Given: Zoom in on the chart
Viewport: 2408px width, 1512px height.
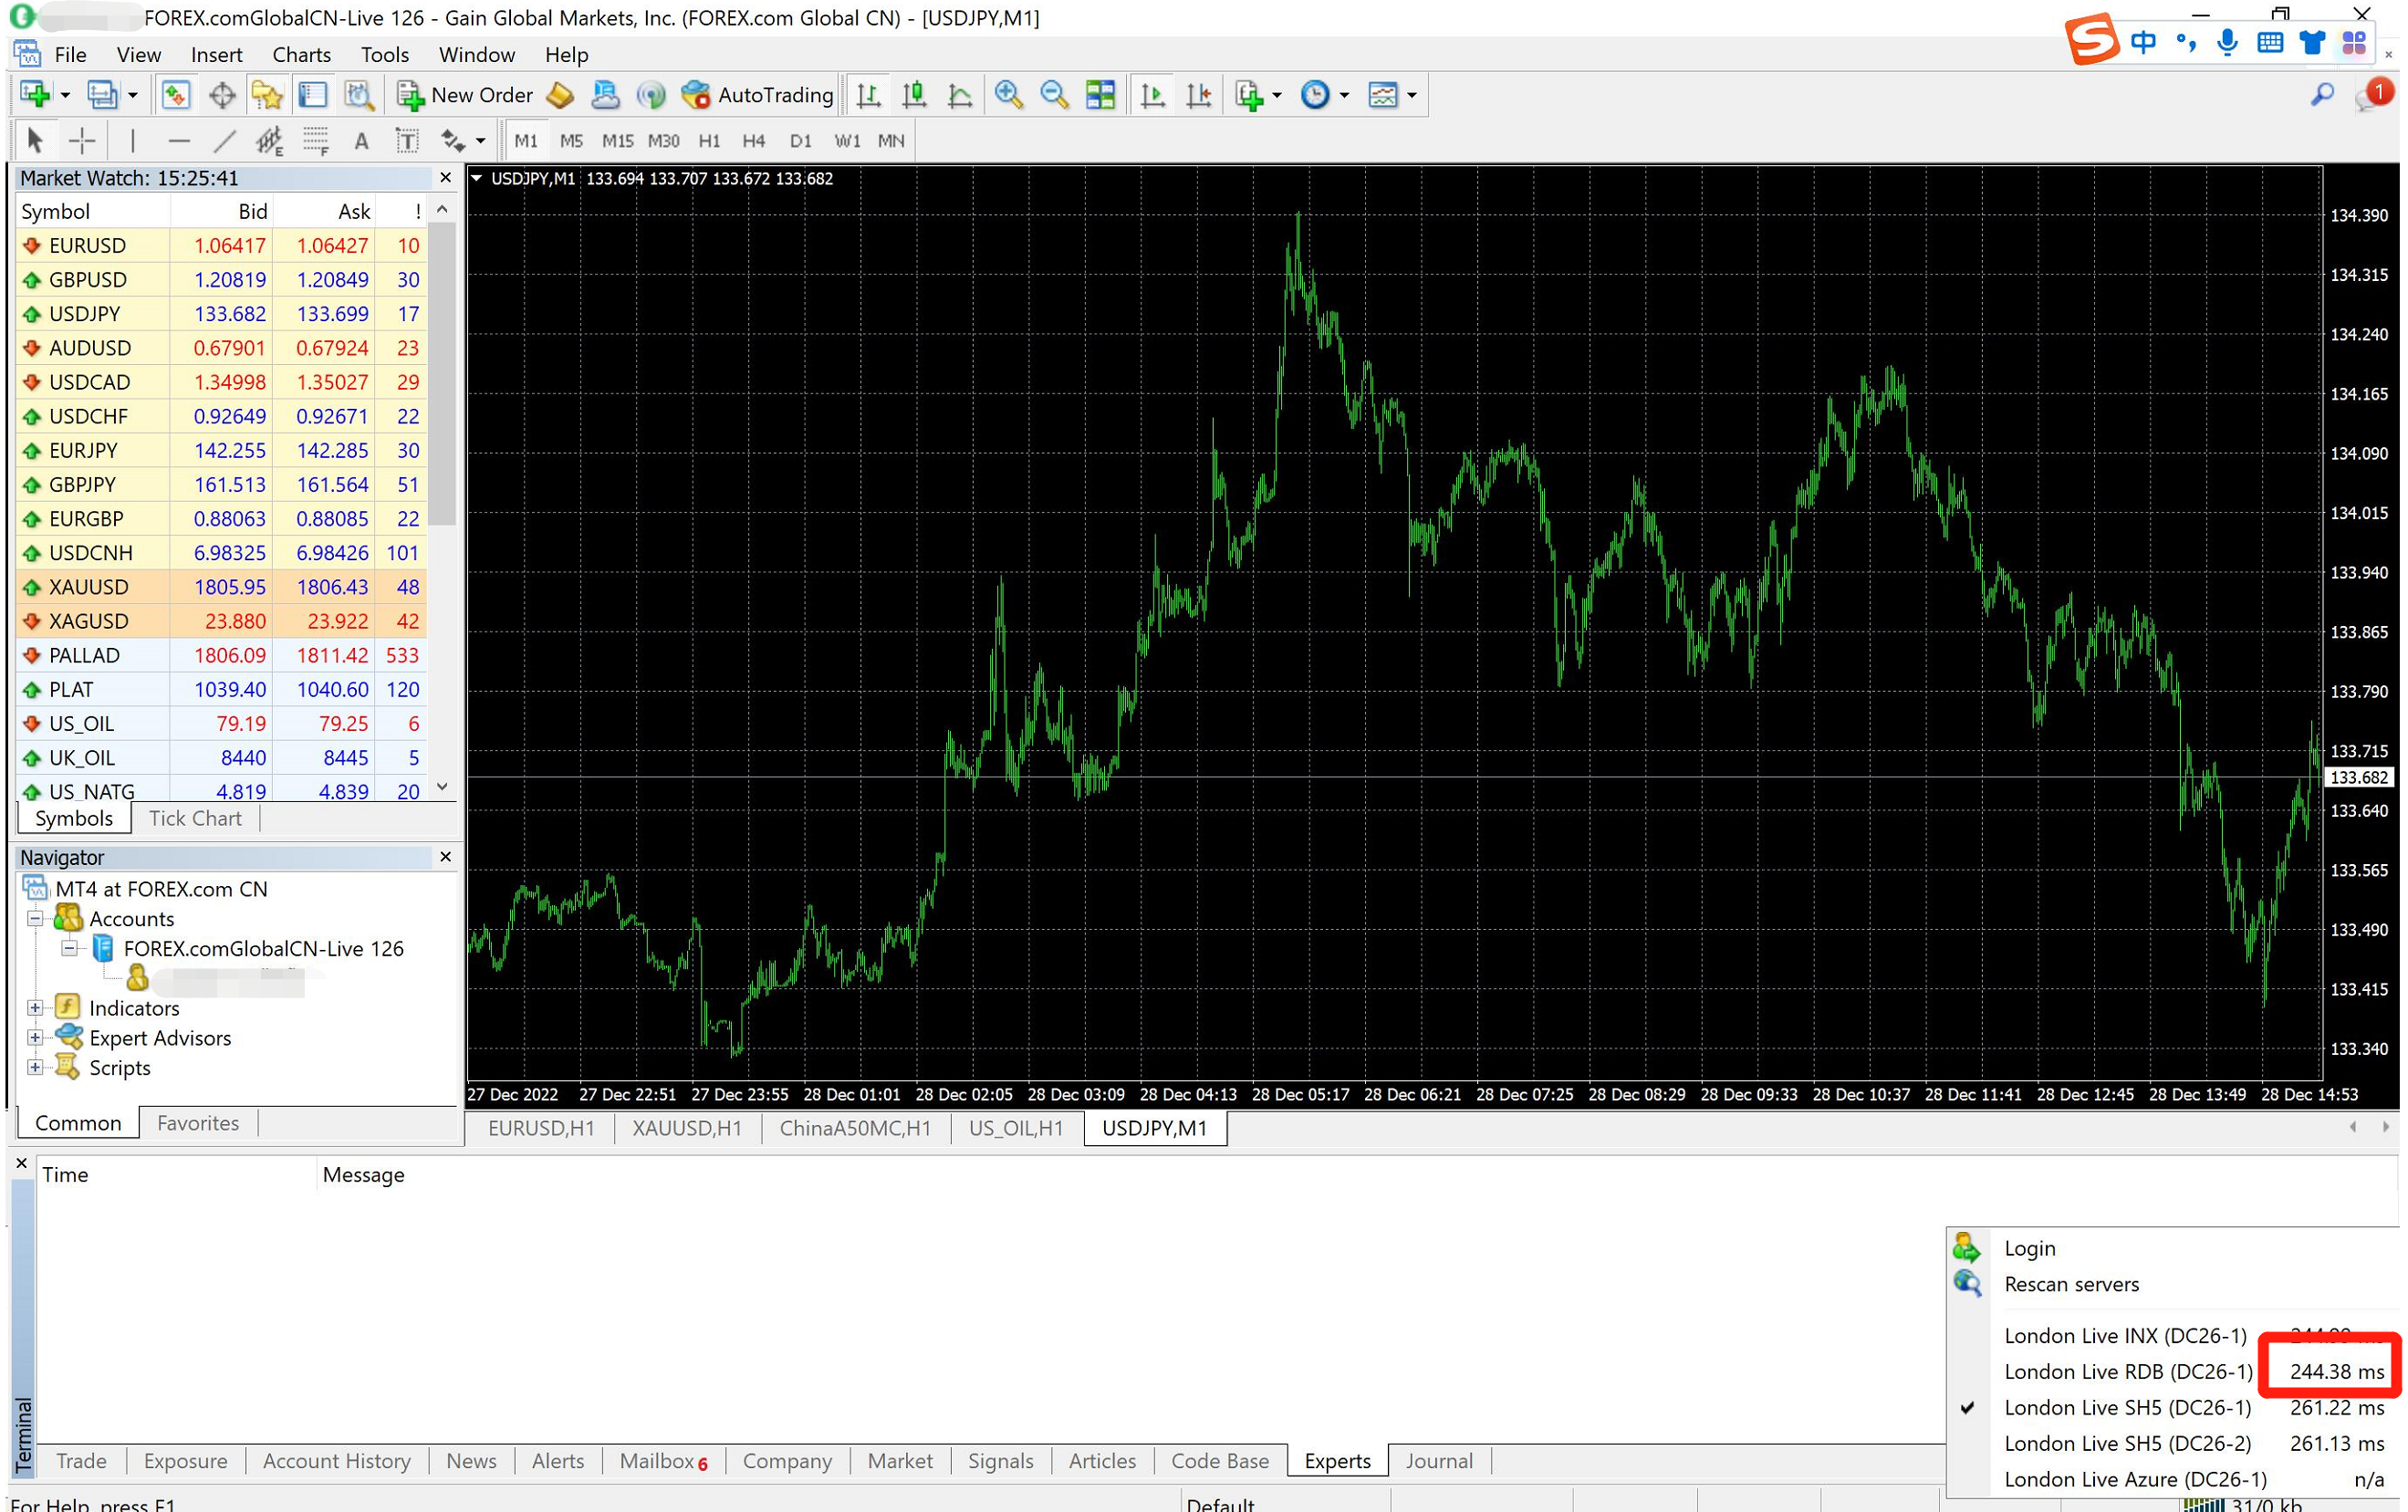Looking at the screenshot, I should (1008, 95).
